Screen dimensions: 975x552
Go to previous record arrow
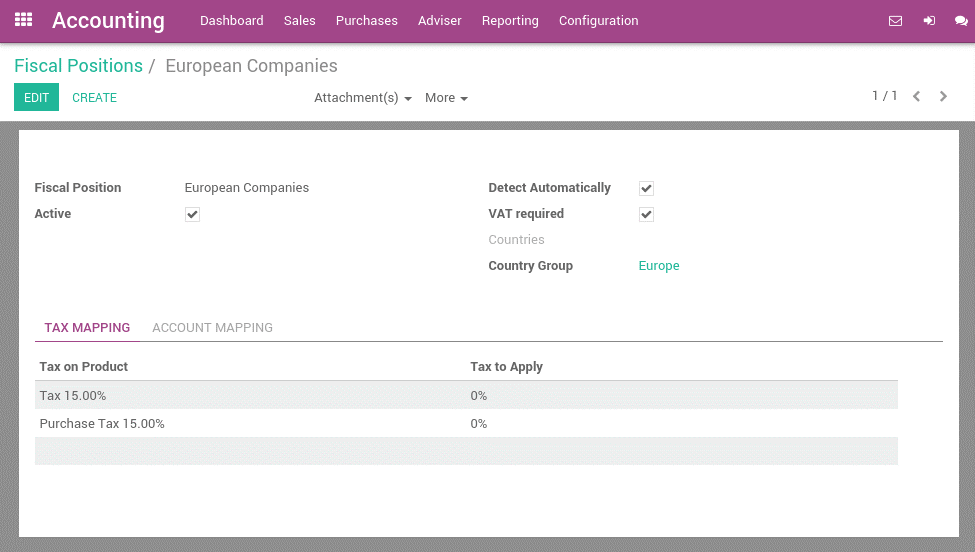[916, 97]
